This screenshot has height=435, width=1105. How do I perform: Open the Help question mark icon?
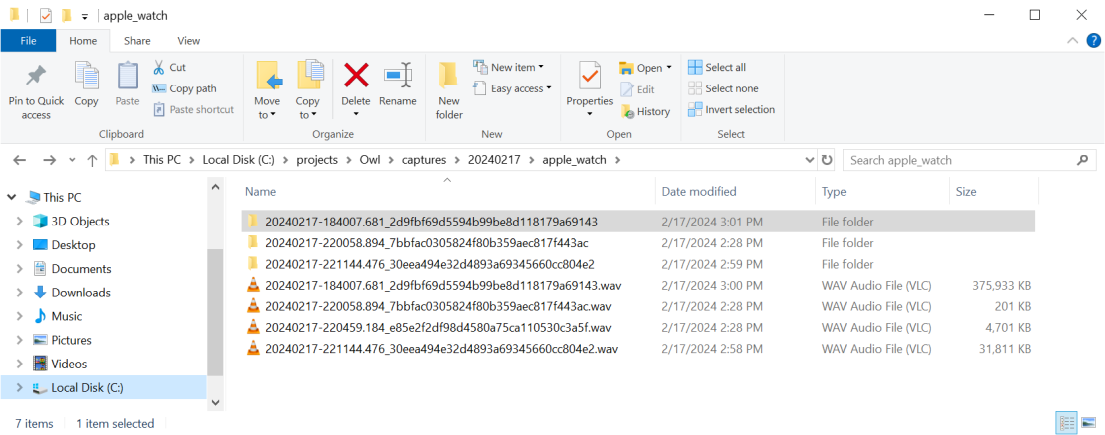pyautogui.click(x=1093, y=41)
